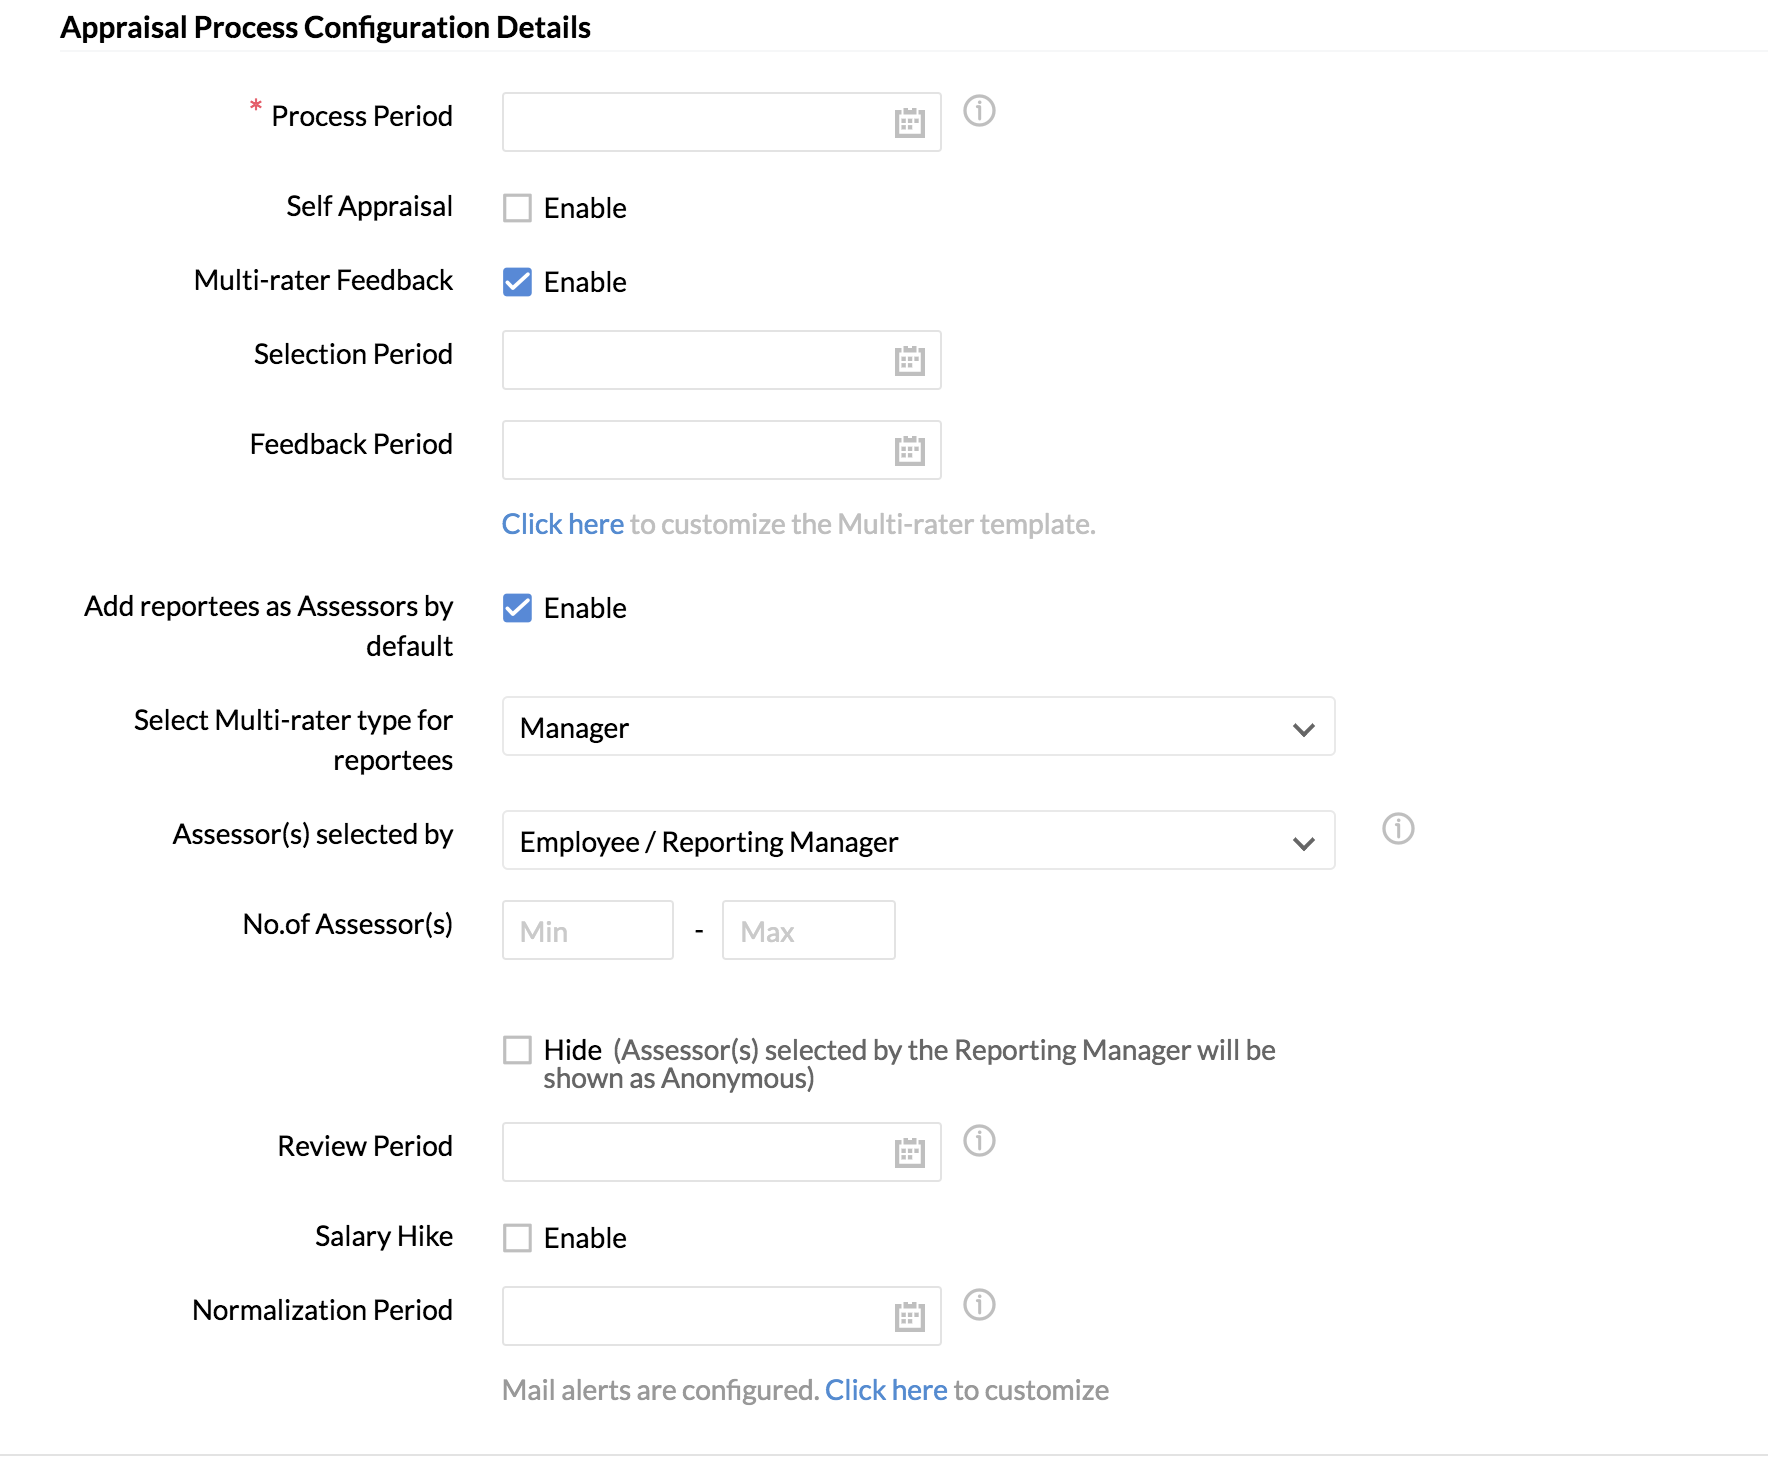This screenshot has height=1460, width=1768.
Task: Open the Multi-rater type Manager dropdown
Action: [918, 727]
